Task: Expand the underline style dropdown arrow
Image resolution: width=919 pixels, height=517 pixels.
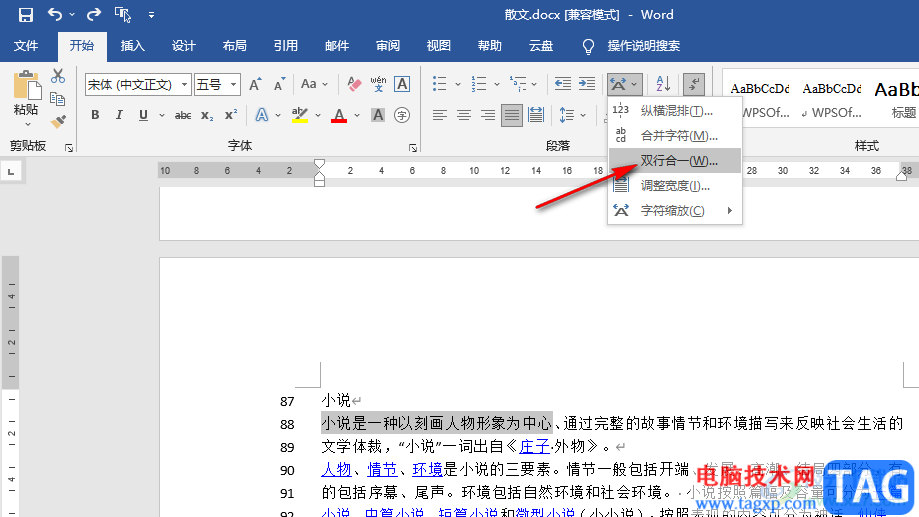Action: pyautogui.click(x=162, y=115)
